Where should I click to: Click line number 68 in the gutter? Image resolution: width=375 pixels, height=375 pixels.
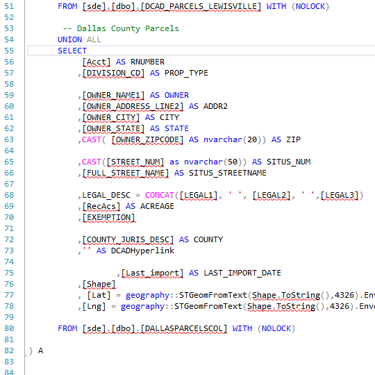9,195
